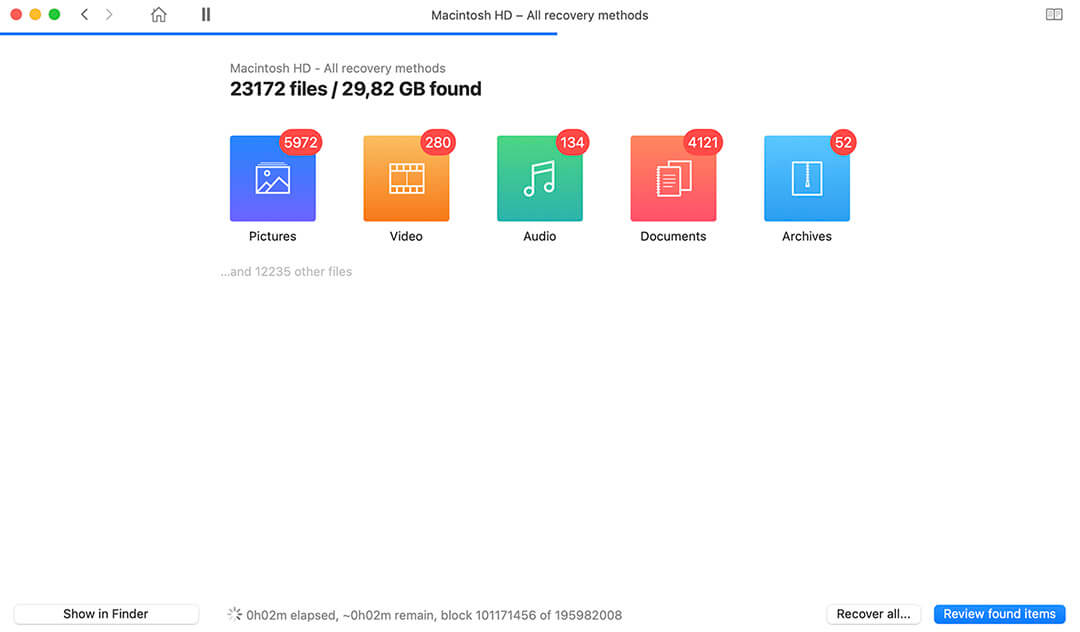Open the Archives category
1080x632 pixels.
pyautogui.click(x=806, y=178)
